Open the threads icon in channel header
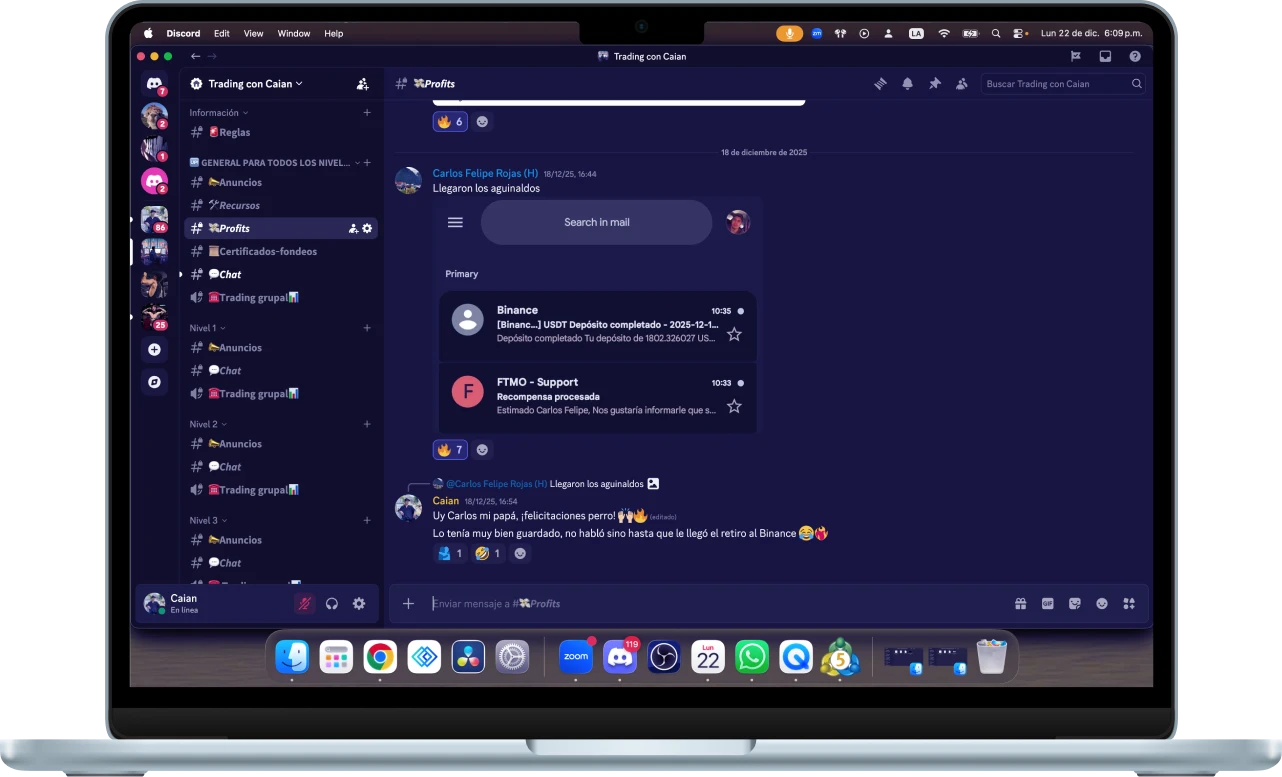 pyautogui.click(x=880, y=84)
